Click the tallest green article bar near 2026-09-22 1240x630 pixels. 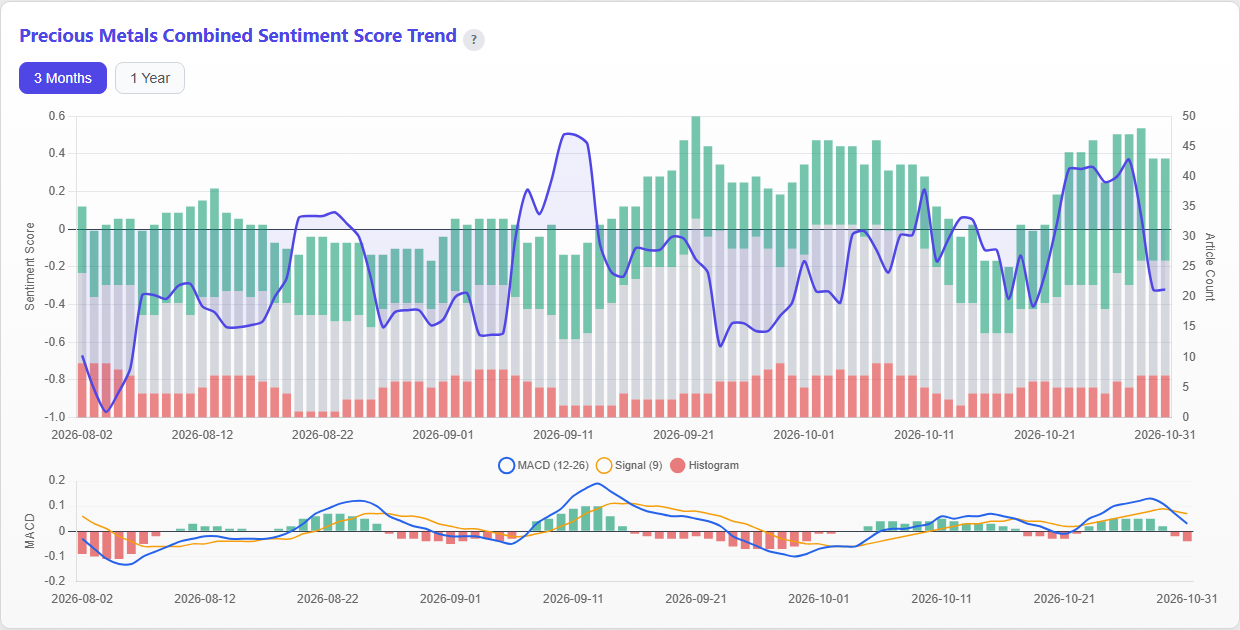pos(695,167)
